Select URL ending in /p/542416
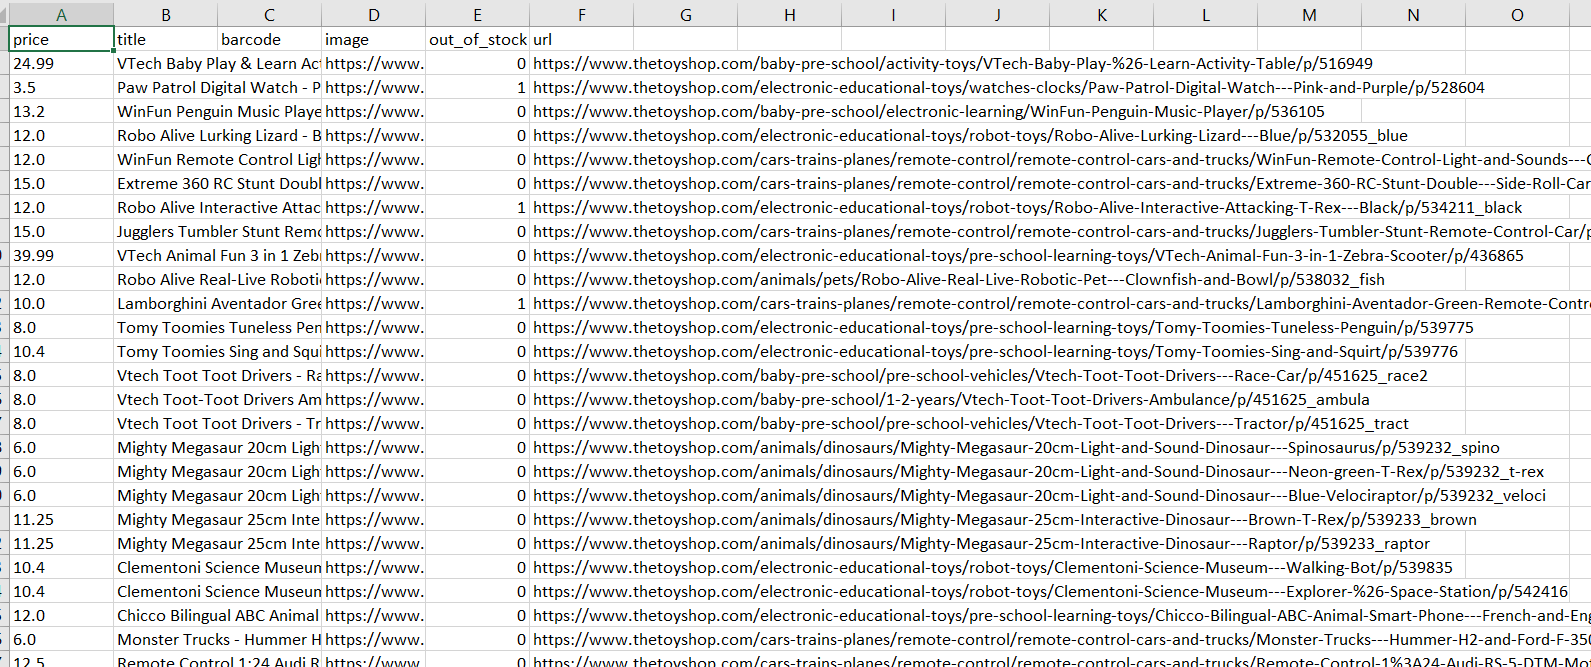This screenshot has width=1591, height=667. [1051, 591]
